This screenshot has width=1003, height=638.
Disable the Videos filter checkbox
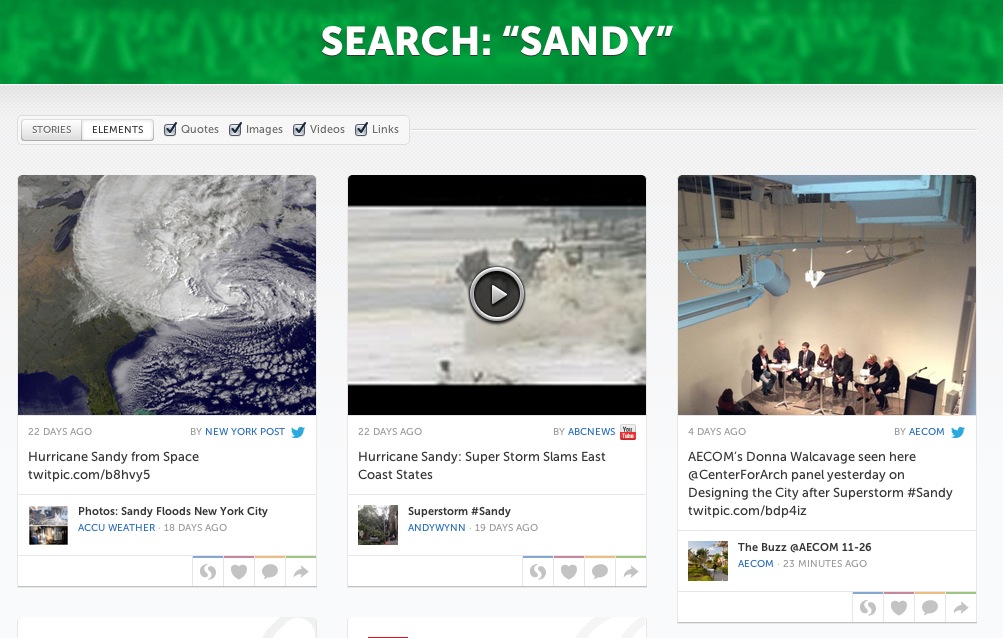299,129
